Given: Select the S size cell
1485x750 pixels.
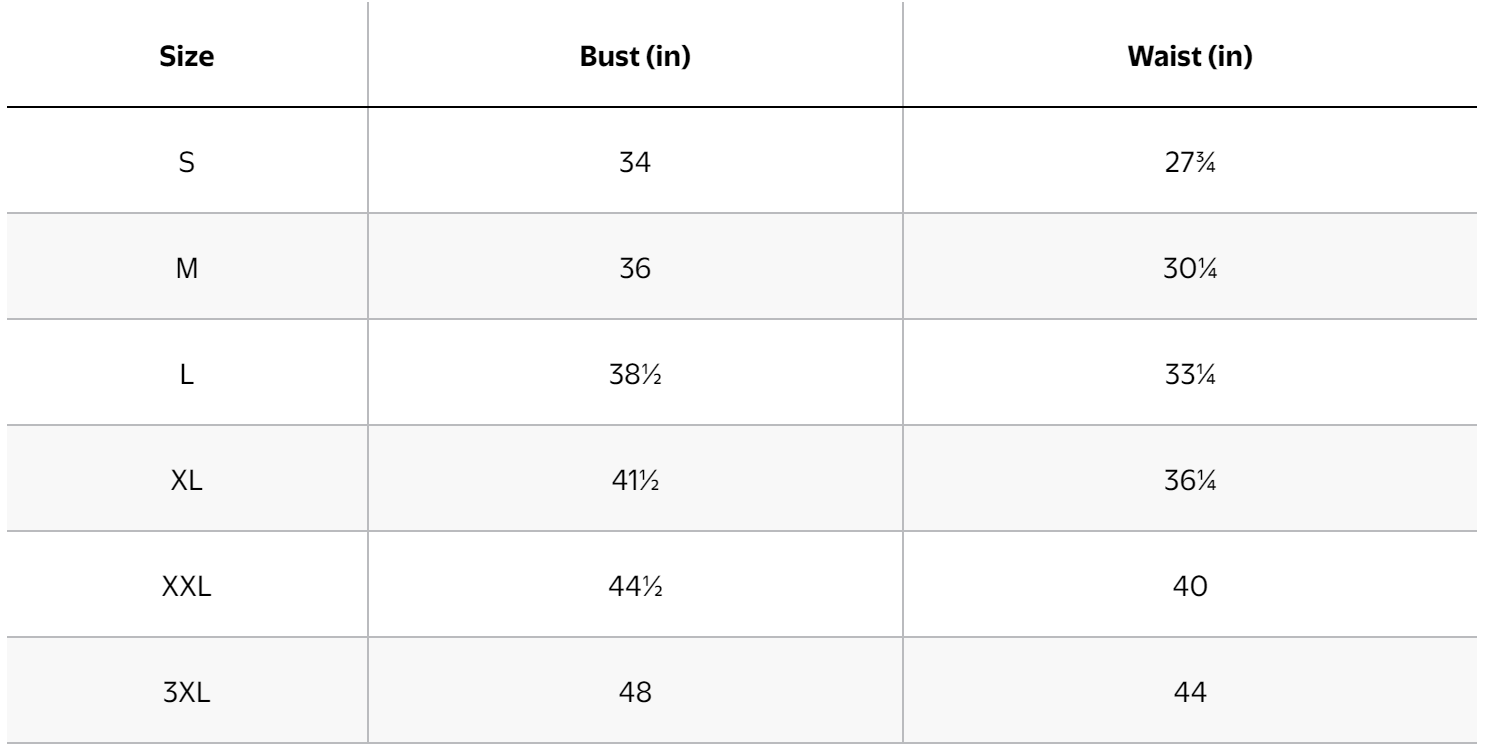Looking at the screenshot, I should pyautogui.click(x=185, y=162).
